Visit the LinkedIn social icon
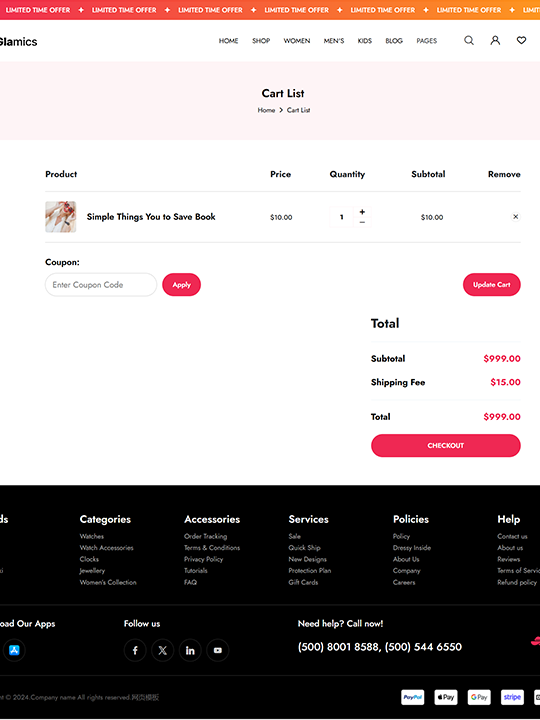 coord(190,650)
